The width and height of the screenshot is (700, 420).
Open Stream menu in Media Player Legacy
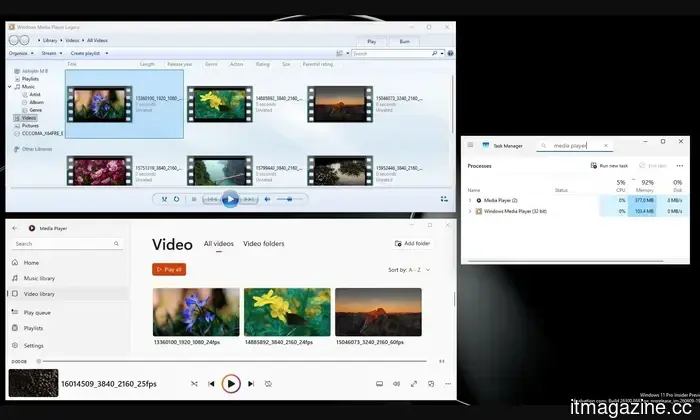pos(52,53)
